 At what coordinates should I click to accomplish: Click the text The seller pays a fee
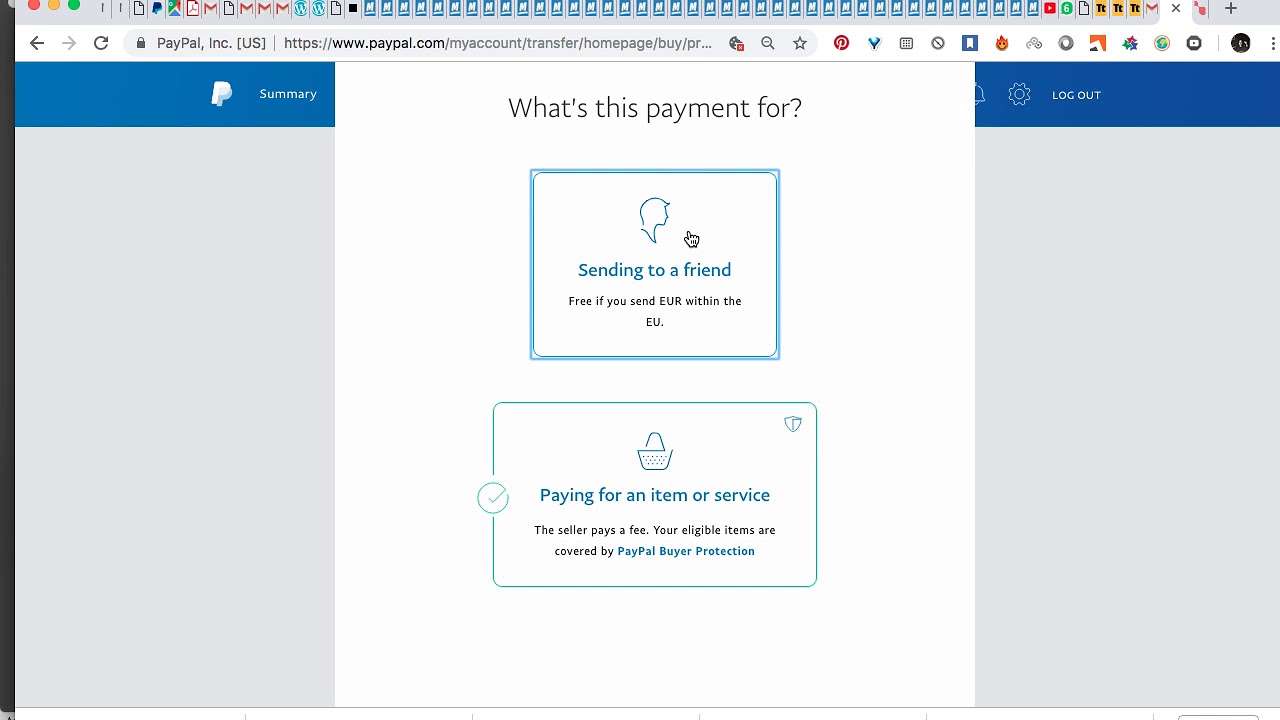591,530
